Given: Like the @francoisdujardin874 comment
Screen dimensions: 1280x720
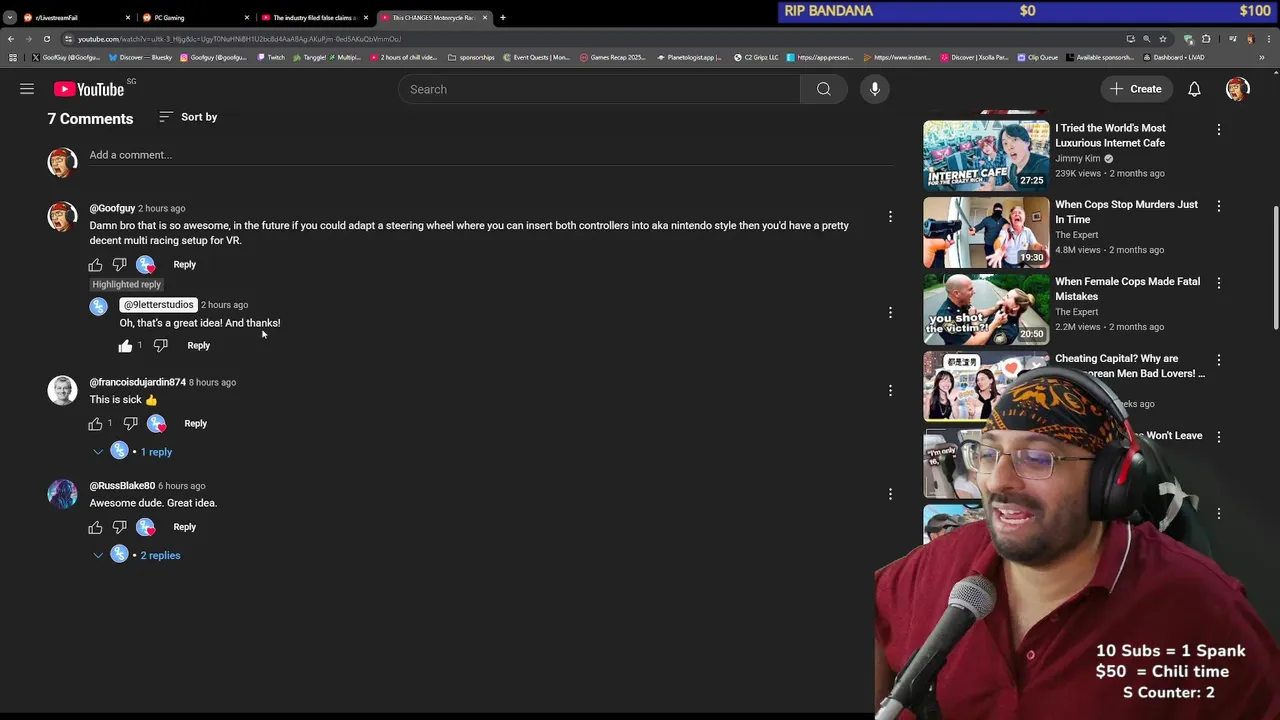Looking at the screenshot, I should (x=95, y=424).
